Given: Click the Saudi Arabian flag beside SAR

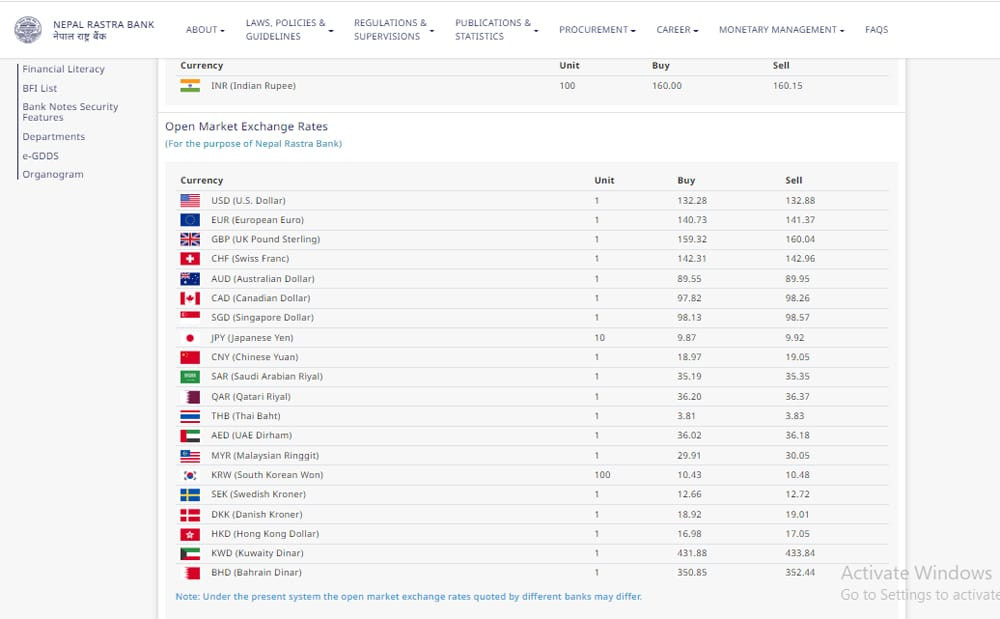Looking at the screenshot, I should [x=190, y=377].
